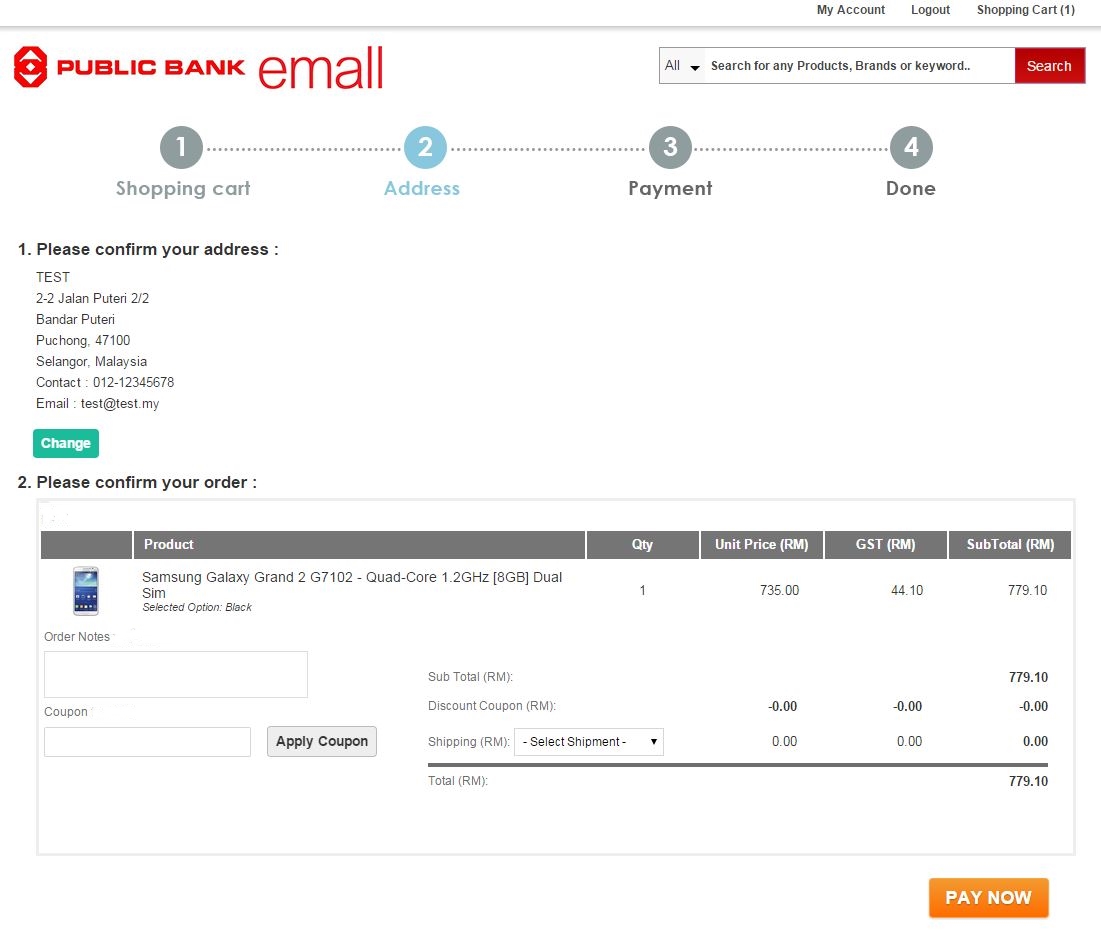Click the Done step label
1101x931 pixels.
tap(911, 188)
